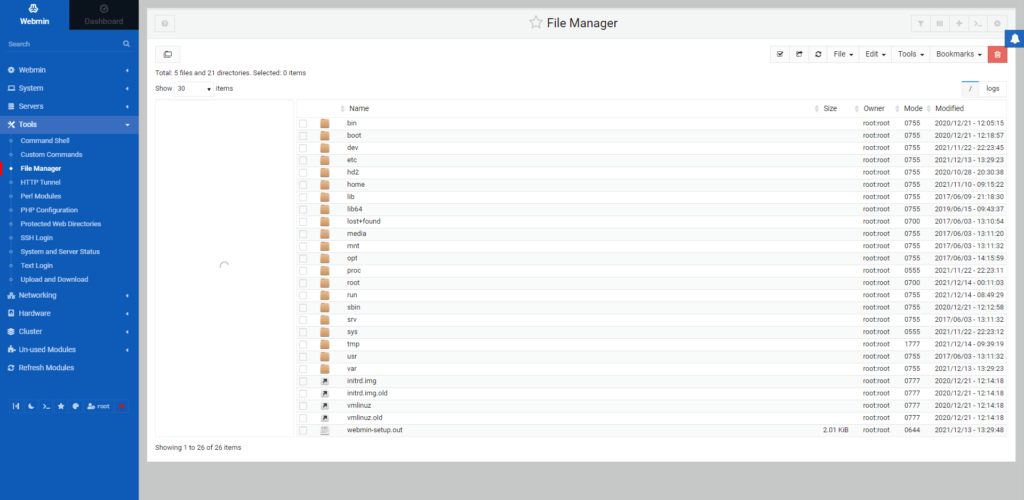Expand the Servers sidebar section
The height and width of the screenshot is (500, 1024).
69,106
